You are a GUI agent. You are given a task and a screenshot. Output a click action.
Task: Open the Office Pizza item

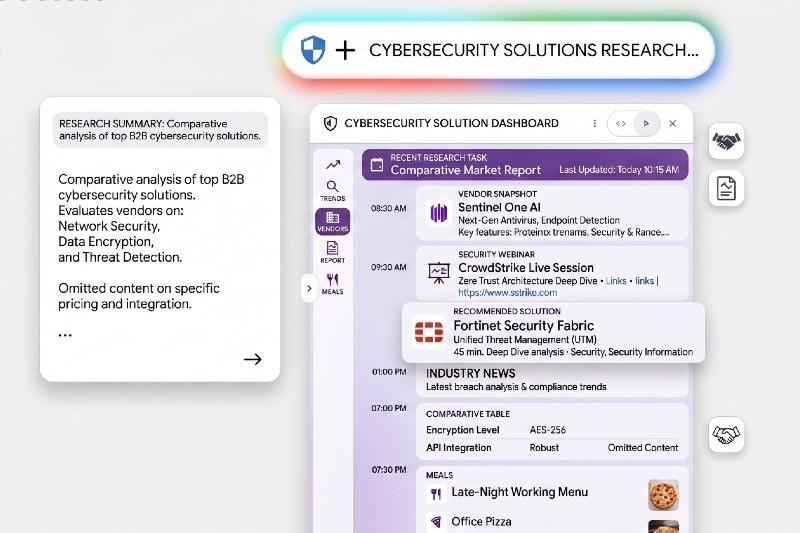click(481, 522)
